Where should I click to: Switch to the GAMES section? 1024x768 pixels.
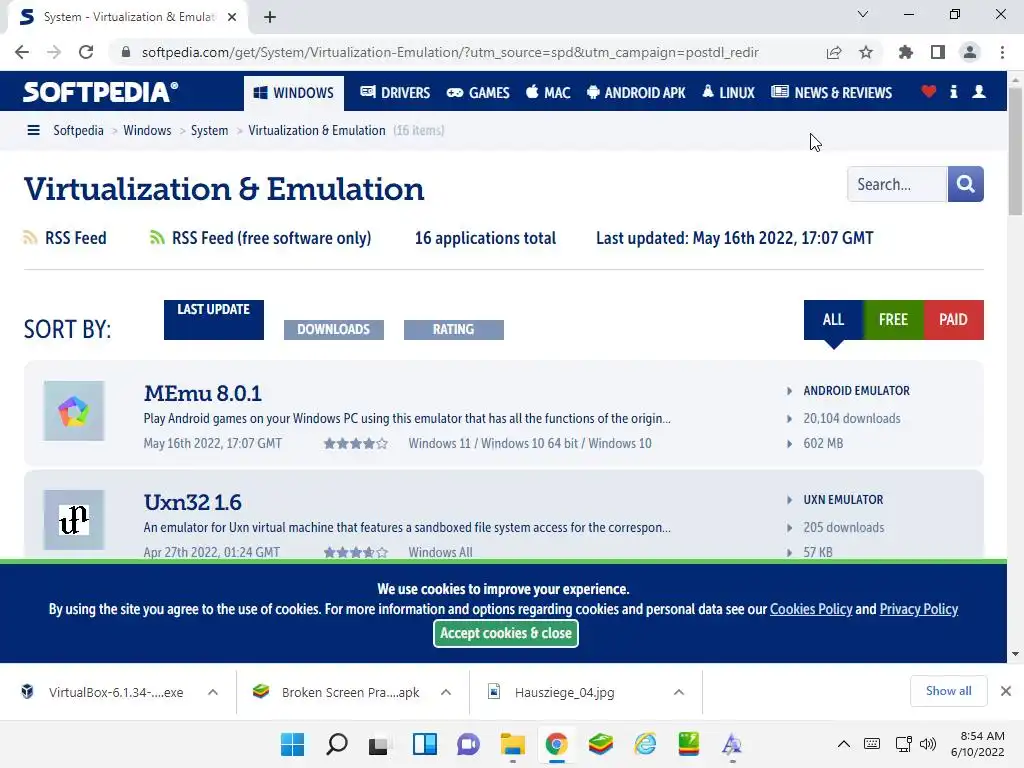(x=478, y=93)
